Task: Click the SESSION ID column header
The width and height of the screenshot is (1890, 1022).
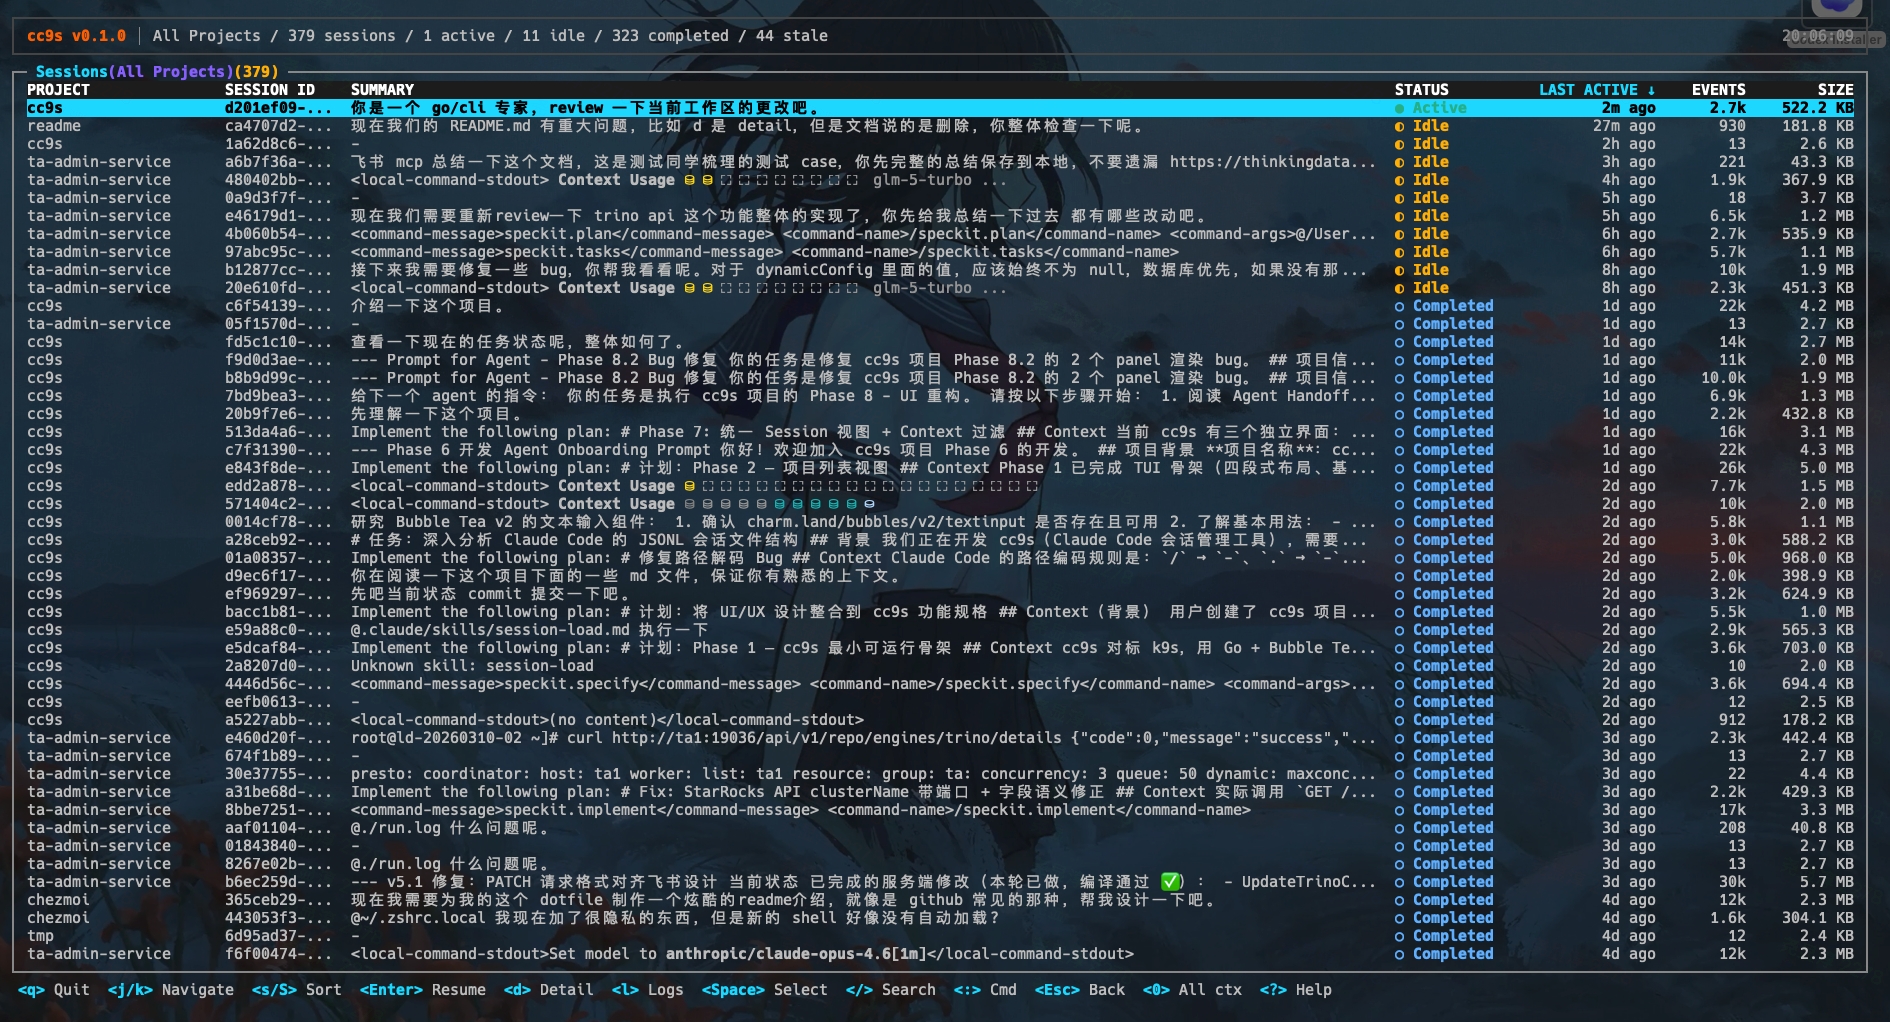Action: pos(270,90)
